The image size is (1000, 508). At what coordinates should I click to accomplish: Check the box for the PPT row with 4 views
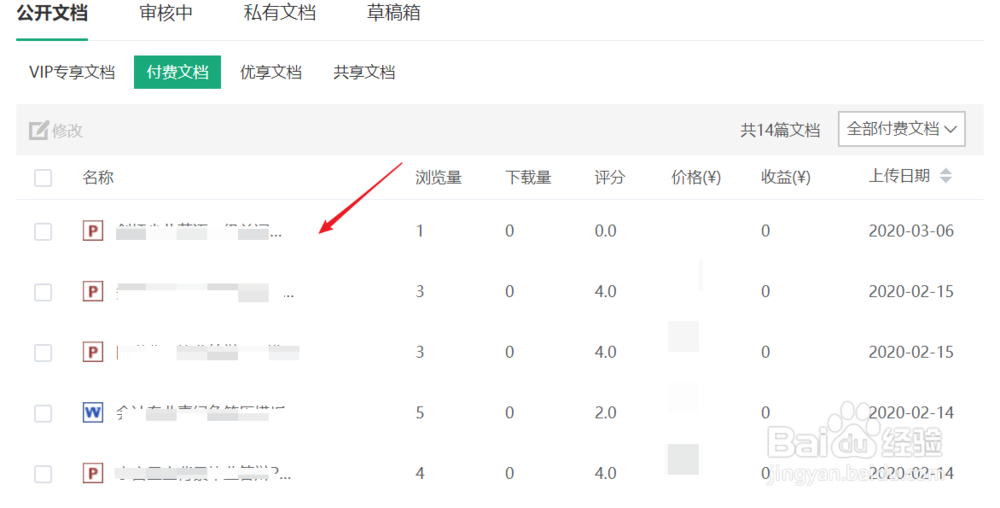click(x=43, y=474)
